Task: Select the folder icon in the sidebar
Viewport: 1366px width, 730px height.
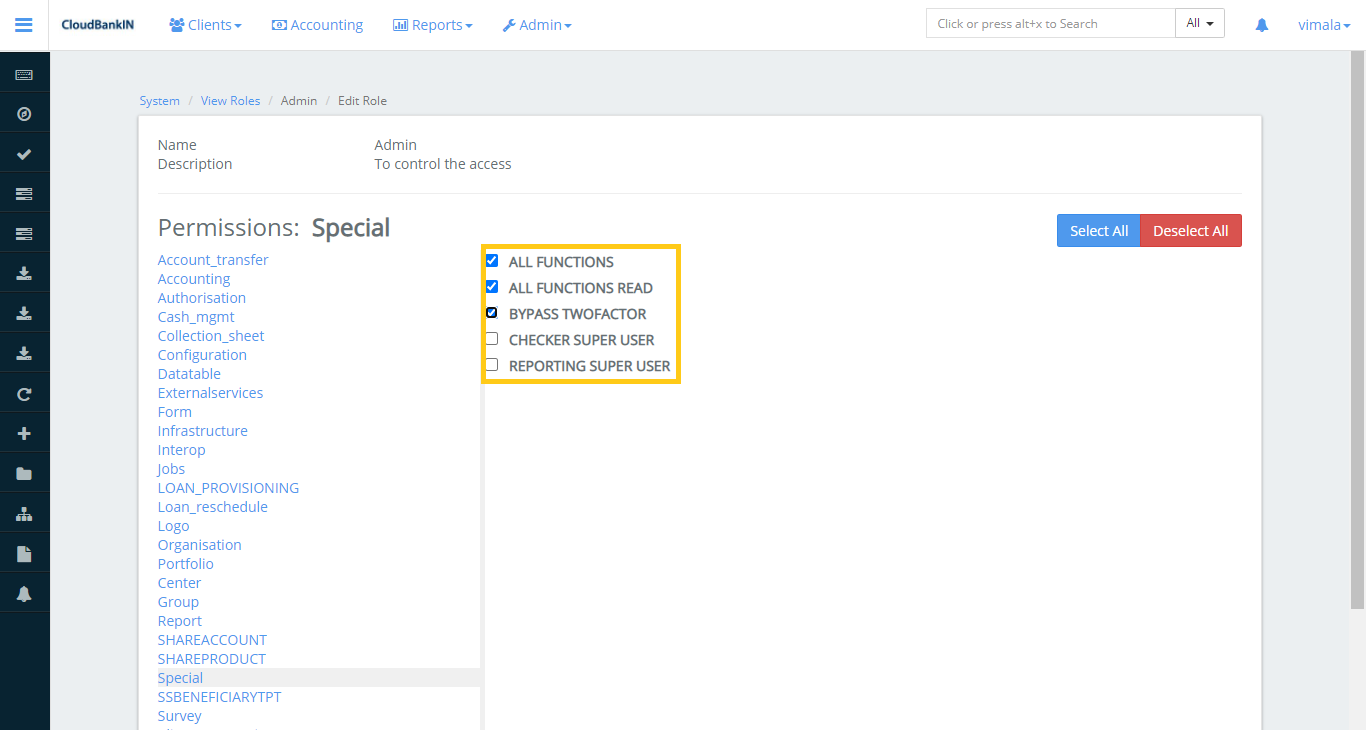Action: click(x=25, y=473)
